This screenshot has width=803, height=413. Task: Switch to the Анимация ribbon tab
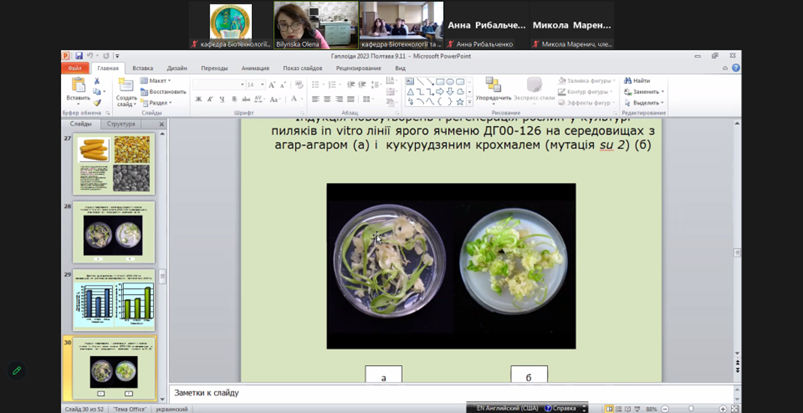point(255,68)
